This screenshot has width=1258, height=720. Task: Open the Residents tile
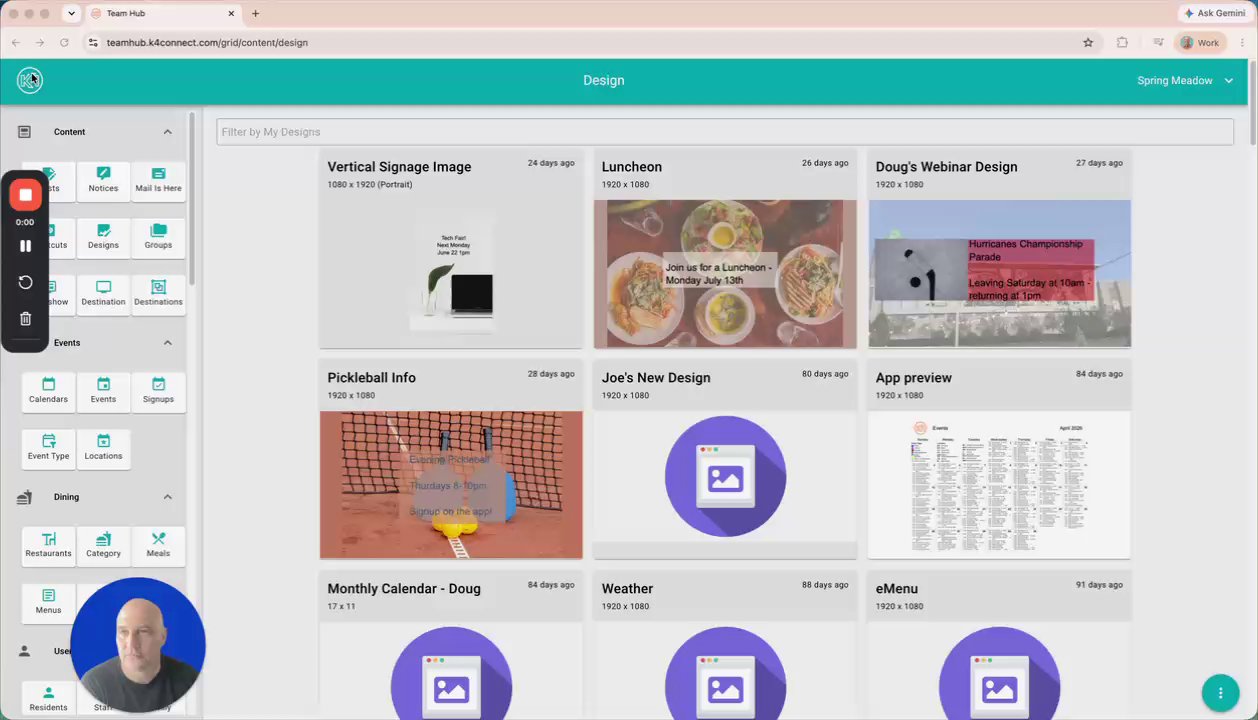[x=48, y=699]
